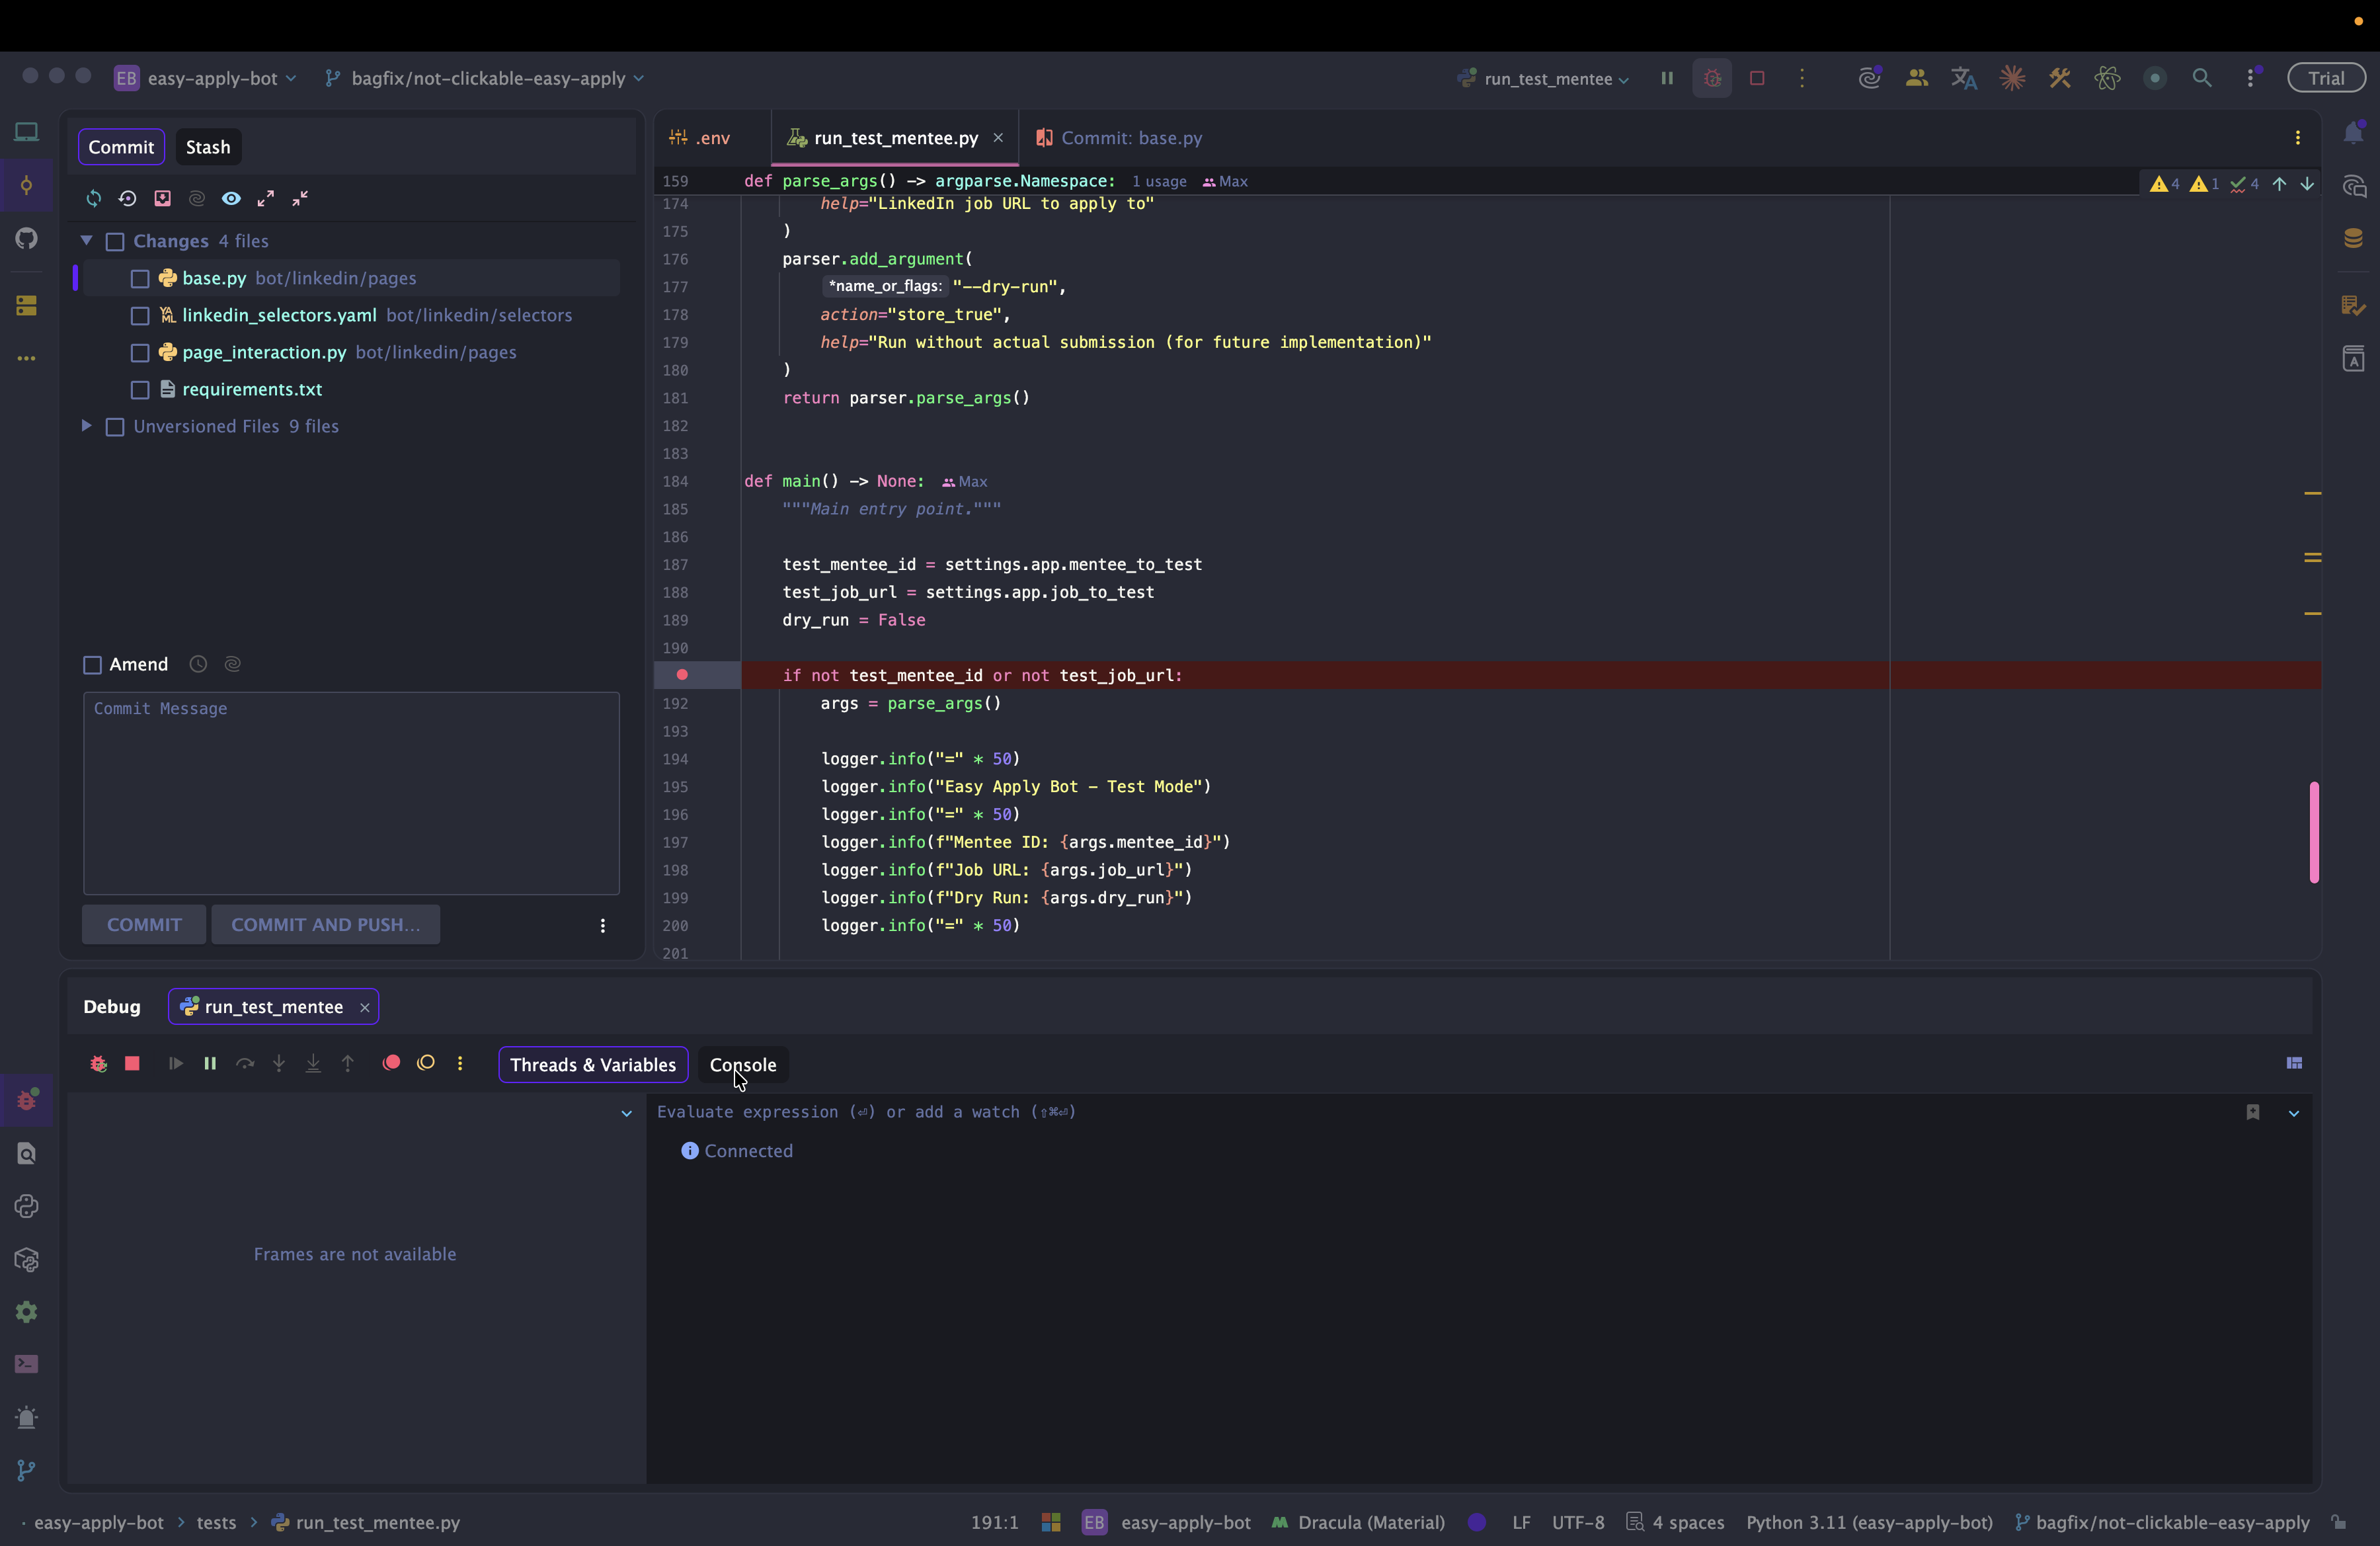Click the Pause Program icon in debug toolbar
The image size is (2380, 1546).
click(210, 1063)
